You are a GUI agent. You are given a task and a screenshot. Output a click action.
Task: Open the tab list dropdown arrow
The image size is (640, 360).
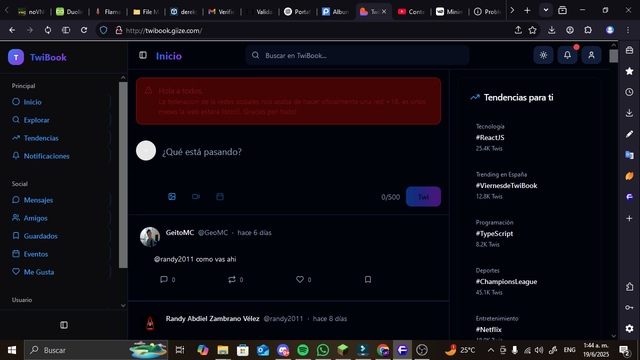tap(546, 11)
